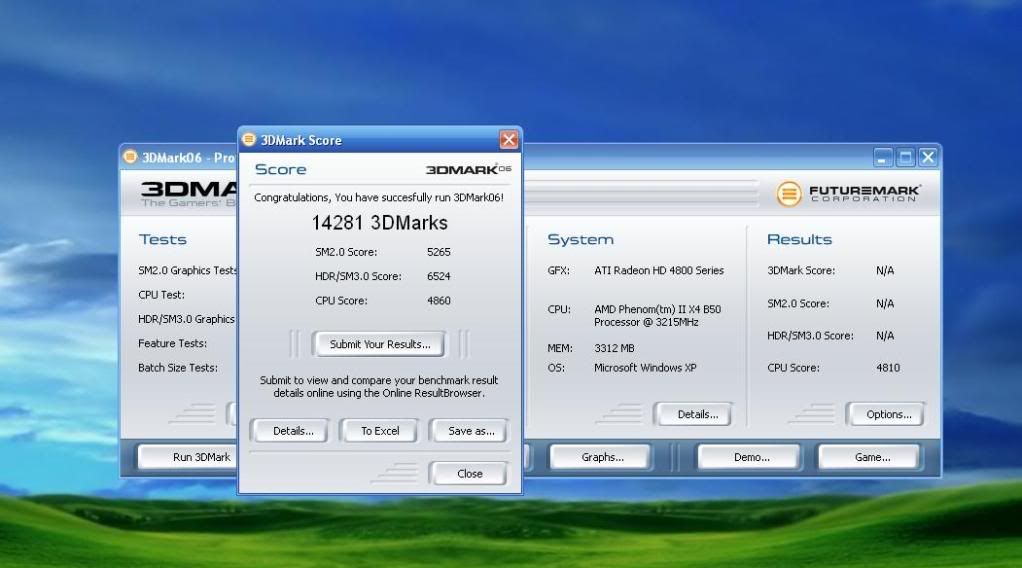
Task: Click the Demo... button
Action: 751,457
